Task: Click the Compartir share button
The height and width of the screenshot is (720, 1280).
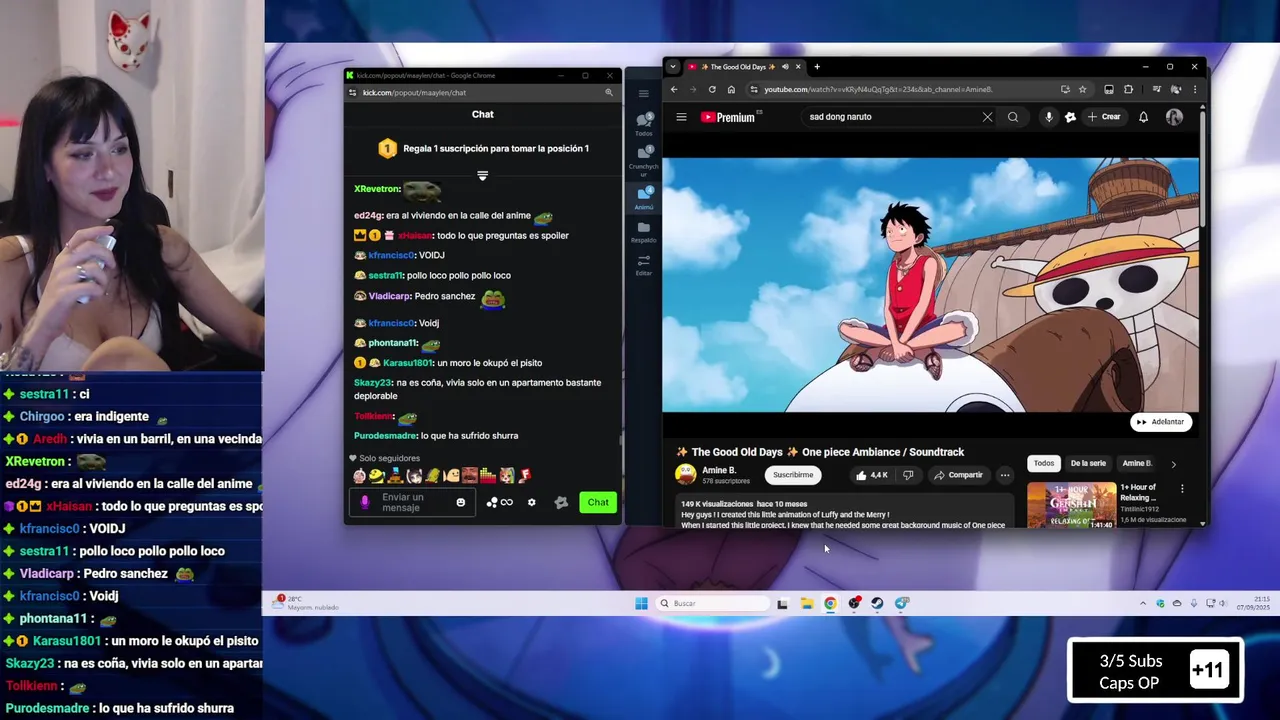Action: 958,475
